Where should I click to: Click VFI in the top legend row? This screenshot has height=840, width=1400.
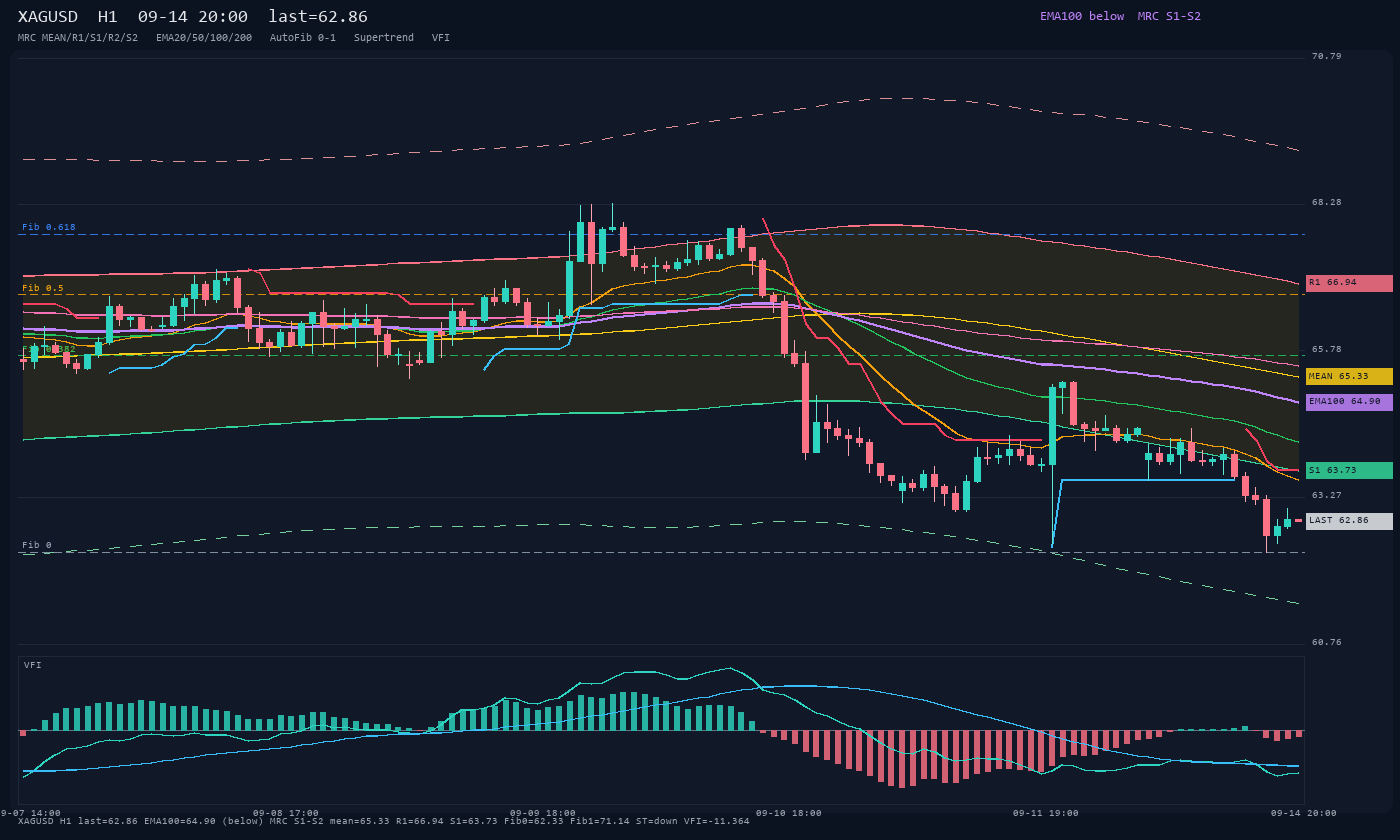[x=441, y=38]
